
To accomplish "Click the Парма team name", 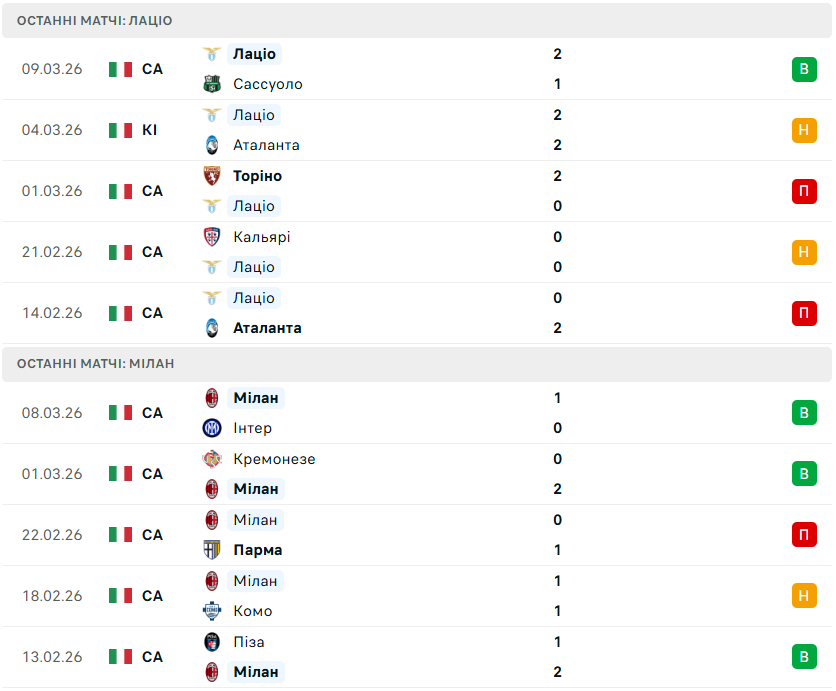I will coord(257,550).
